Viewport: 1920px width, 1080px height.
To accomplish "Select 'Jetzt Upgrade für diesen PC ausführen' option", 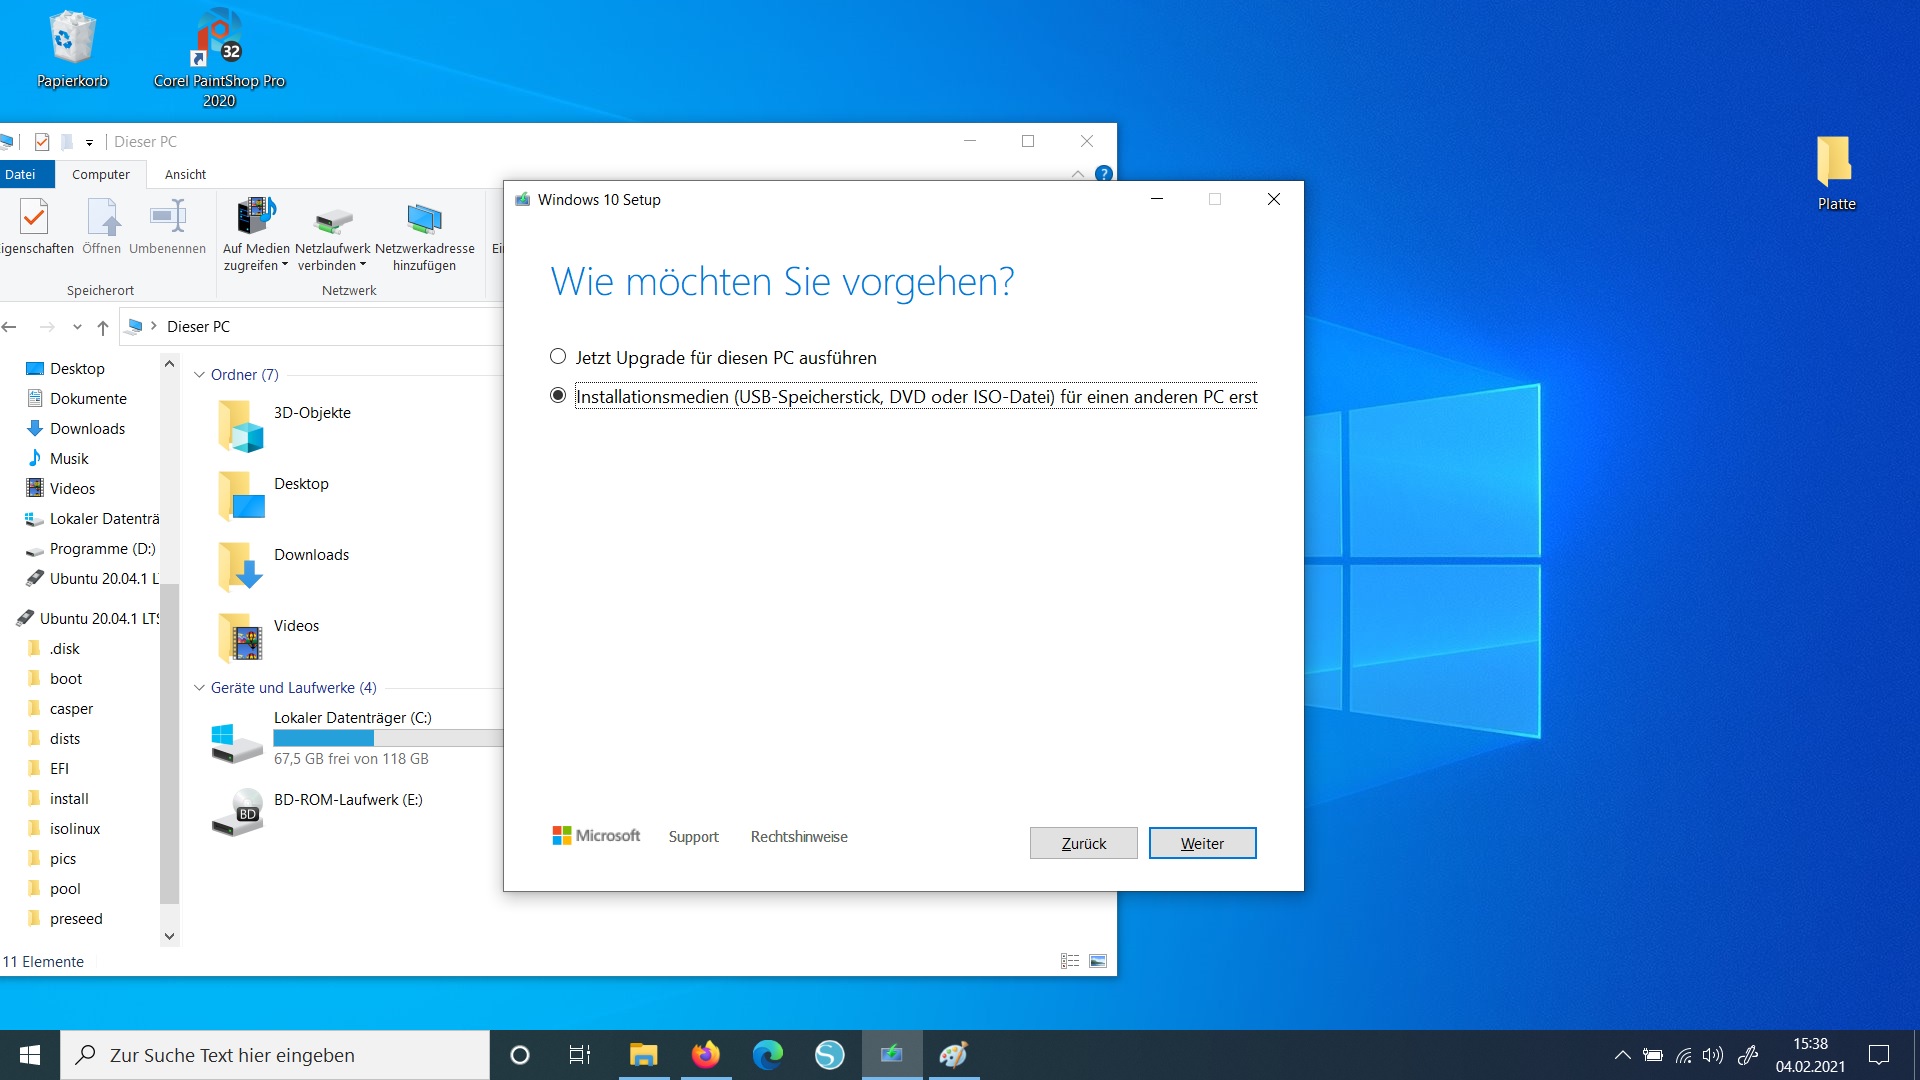I will 558,357.
